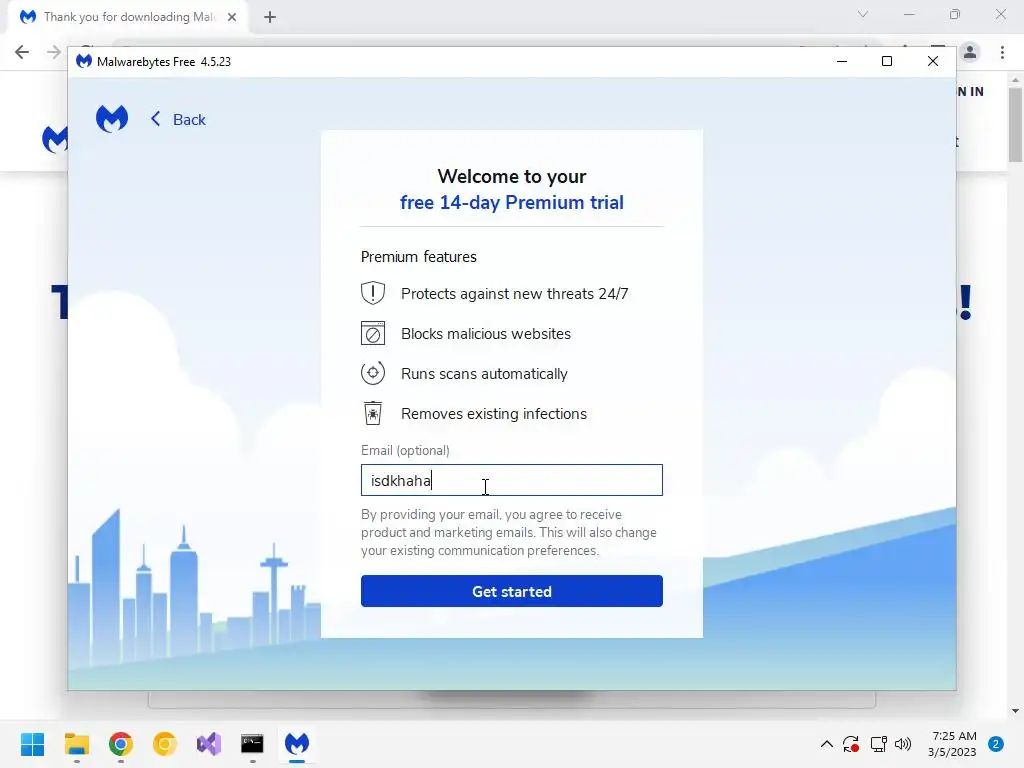Open the network status tray icon
The image size is (1024, 768).
click(x=878, y=744)
